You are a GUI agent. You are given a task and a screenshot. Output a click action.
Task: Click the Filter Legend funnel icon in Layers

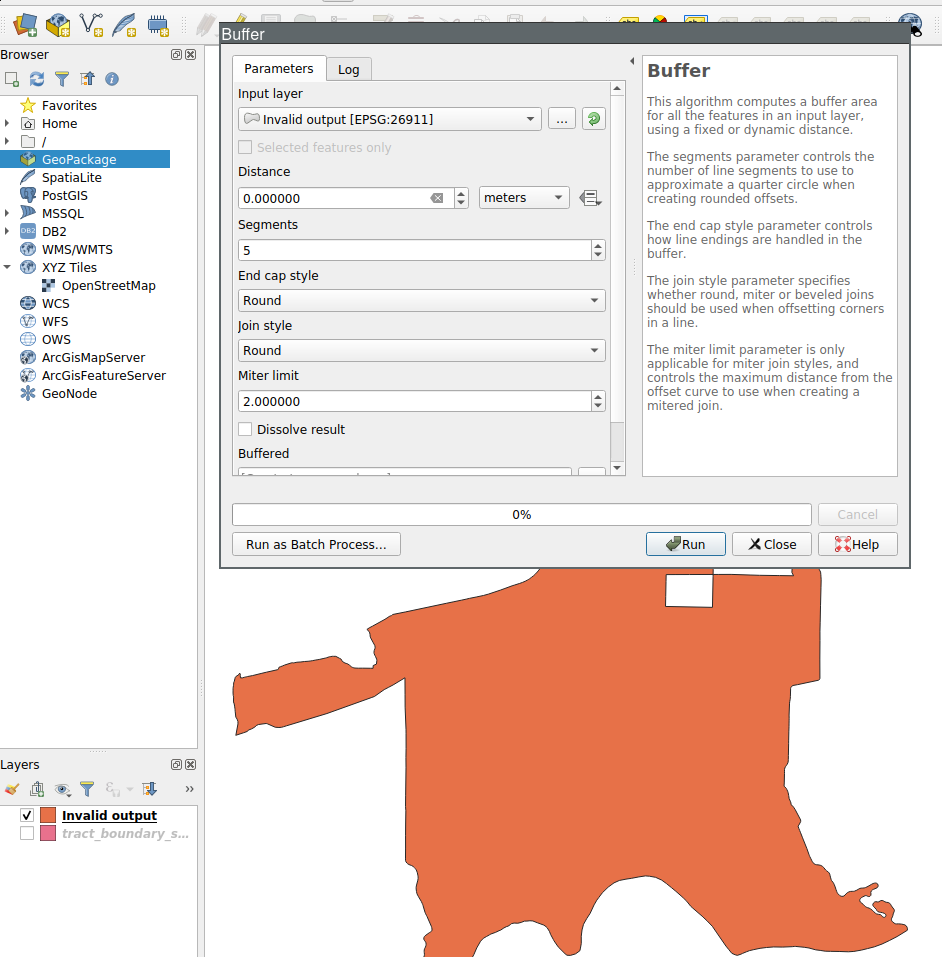pos(87,789)
